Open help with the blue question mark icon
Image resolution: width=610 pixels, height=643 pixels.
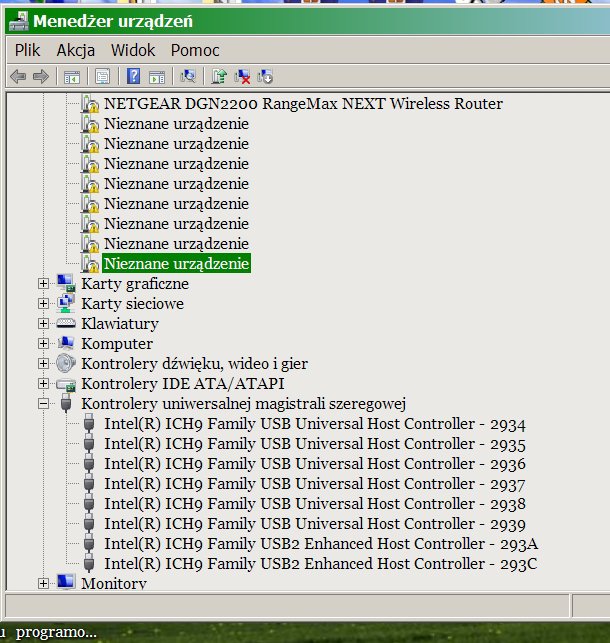point(133,76)
